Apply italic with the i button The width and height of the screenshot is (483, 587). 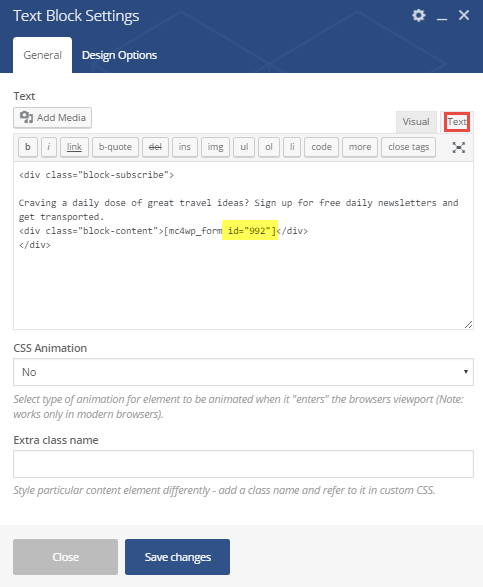coord(49,147)
